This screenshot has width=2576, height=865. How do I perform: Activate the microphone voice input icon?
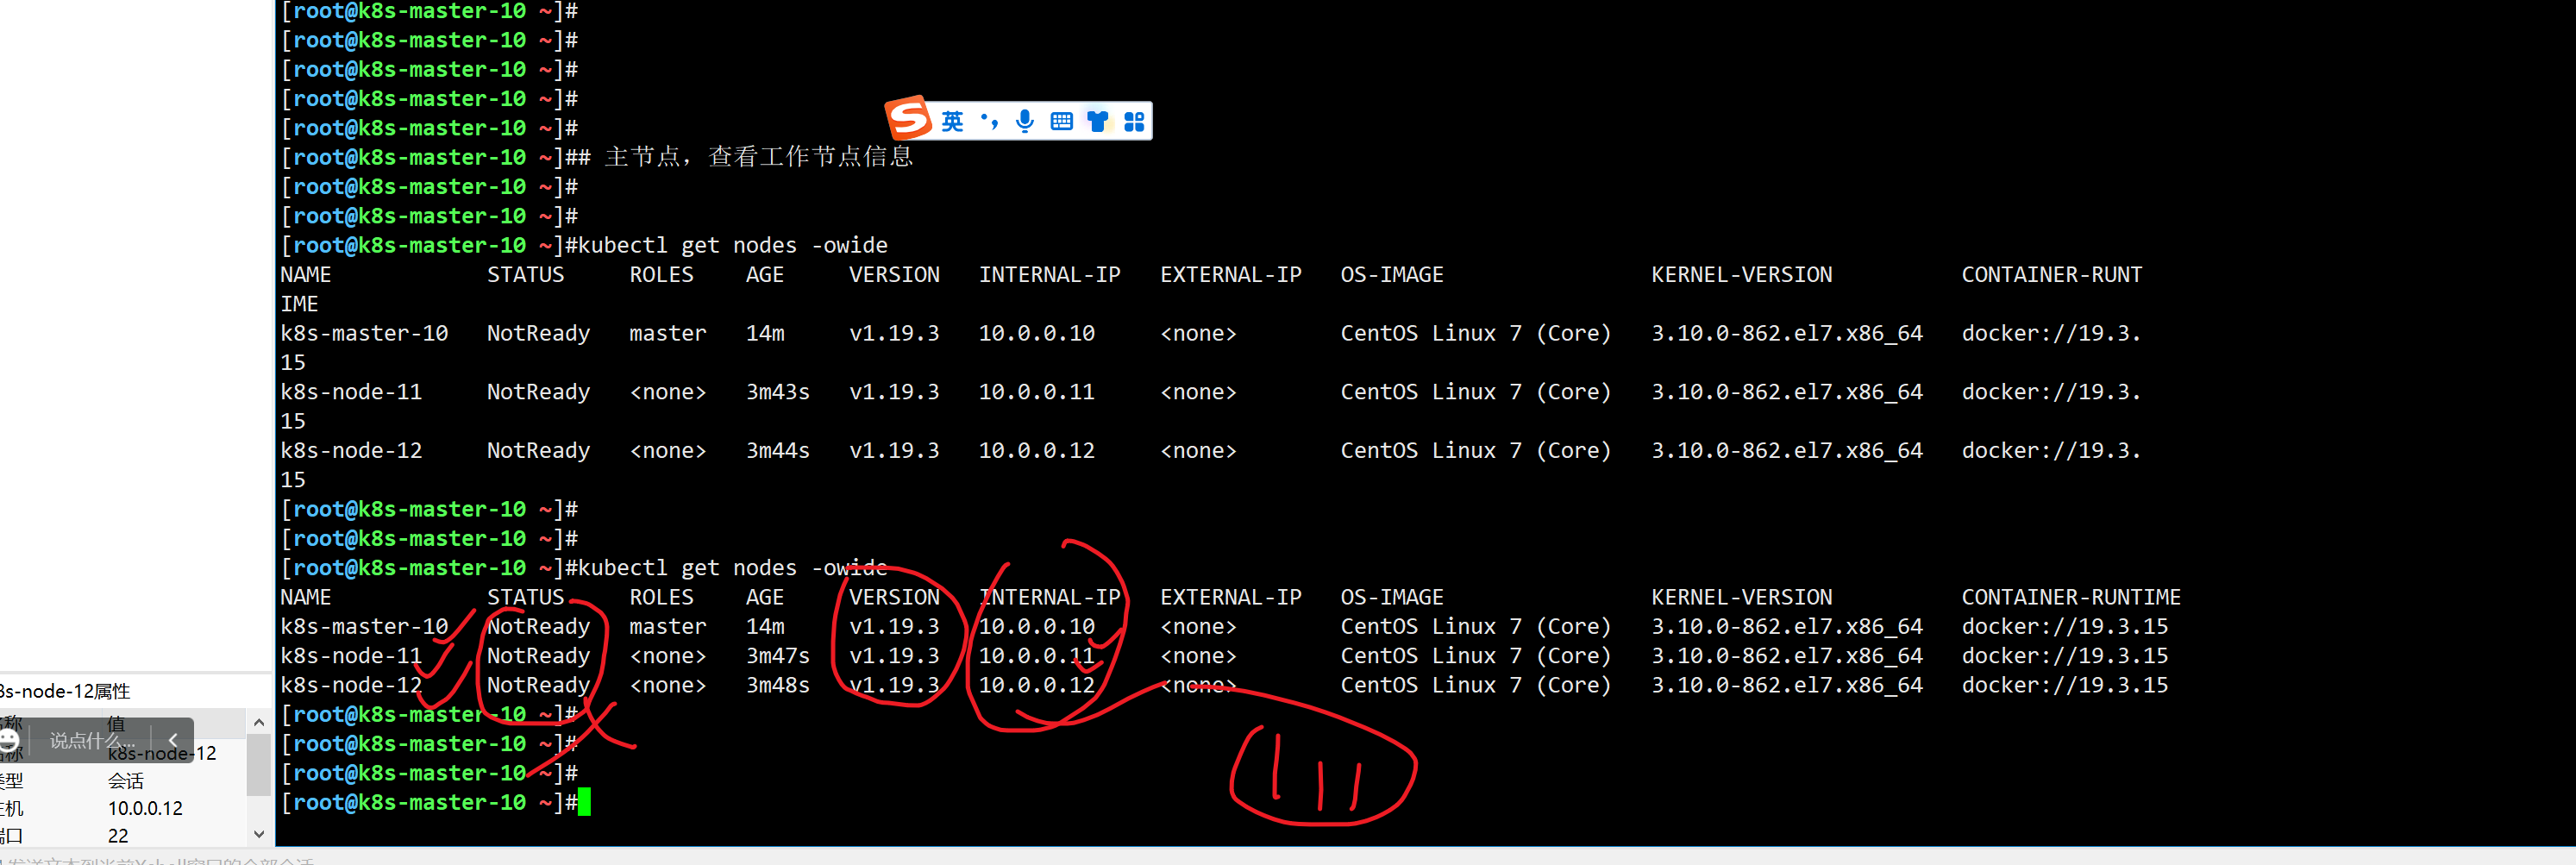(1024, 122)
